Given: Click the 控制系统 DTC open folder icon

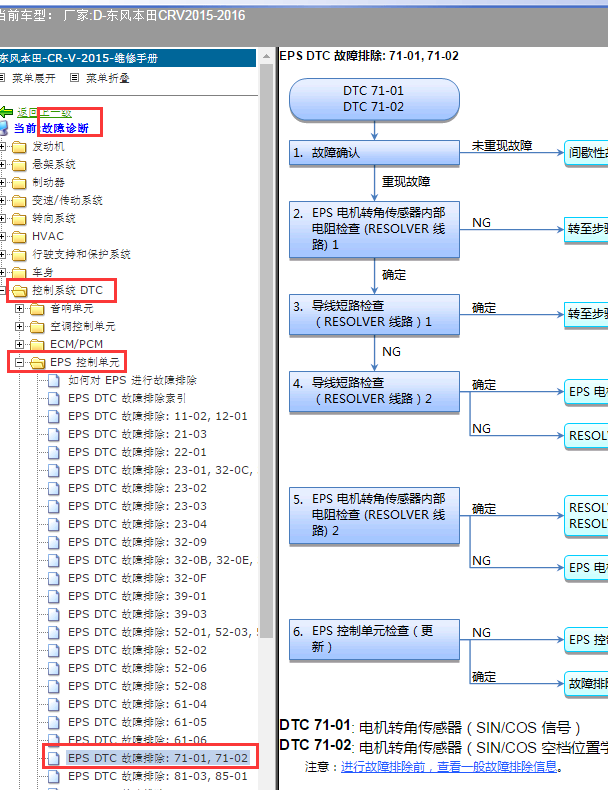Looking at the screenshot, I should [19, 291].
